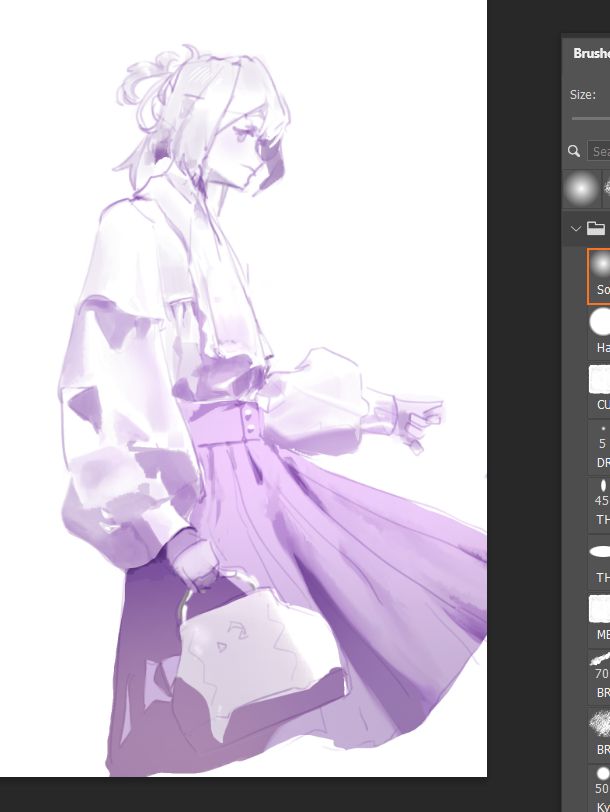Select the 'Ha' hard round brush
610x812 pixels.
click(599, 331)
